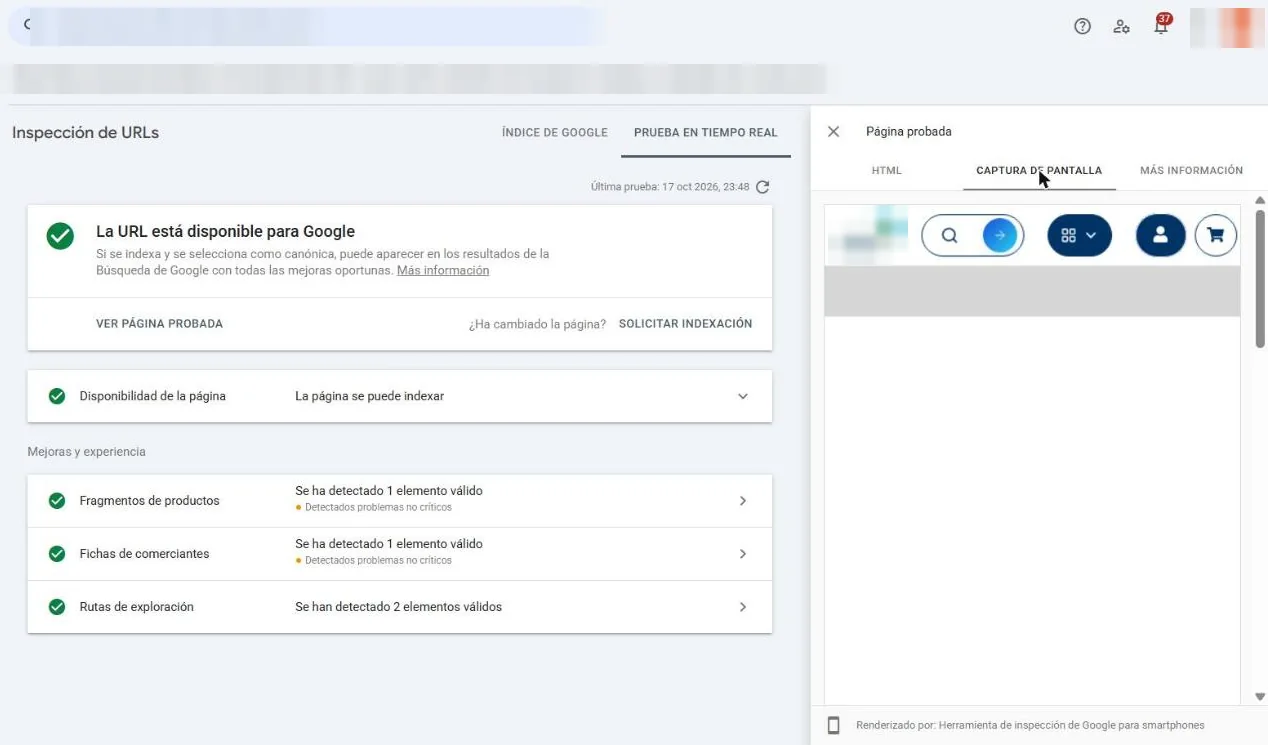Viewport: 1268px width, 745px height.
Task: Click 'La URL está disponible para Google' heading
Action: 225,232
